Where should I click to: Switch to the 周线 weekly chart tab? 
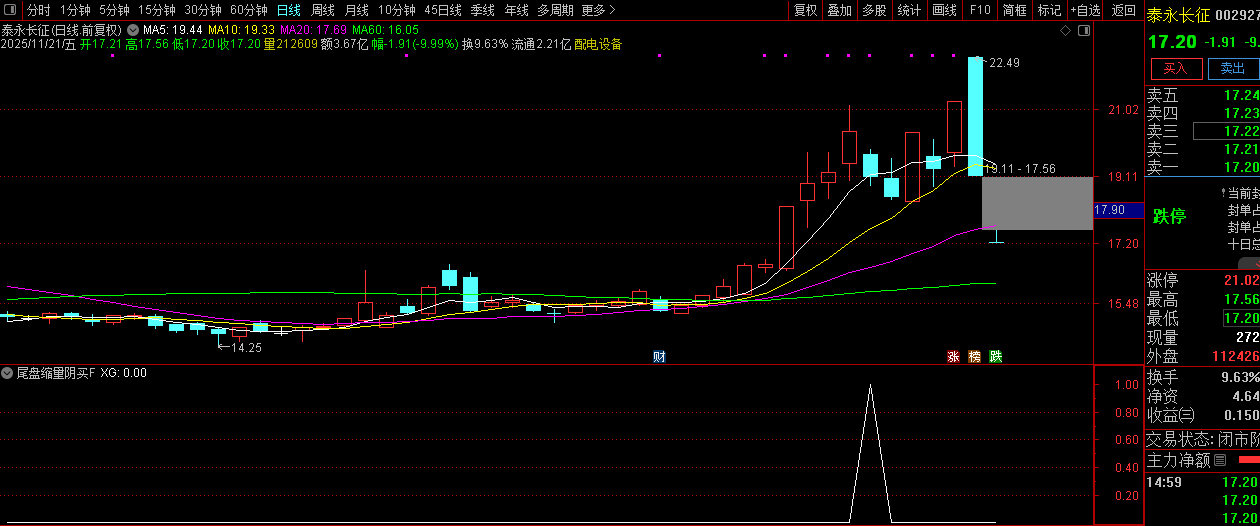[322, 10]
